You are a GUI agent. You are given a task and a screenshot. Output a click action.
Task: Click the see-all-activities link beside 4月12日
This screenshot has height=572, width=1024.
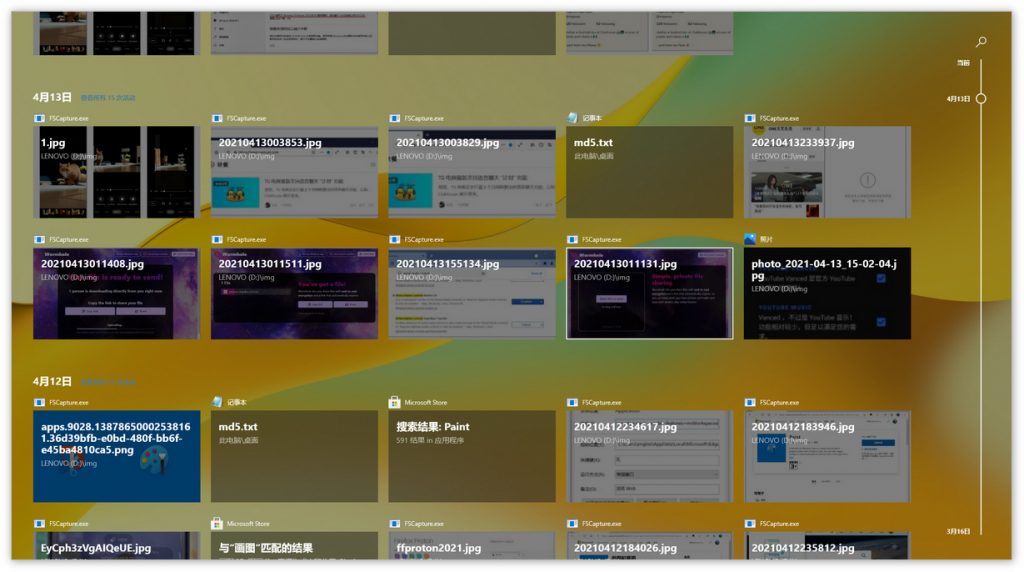point(108,382)
